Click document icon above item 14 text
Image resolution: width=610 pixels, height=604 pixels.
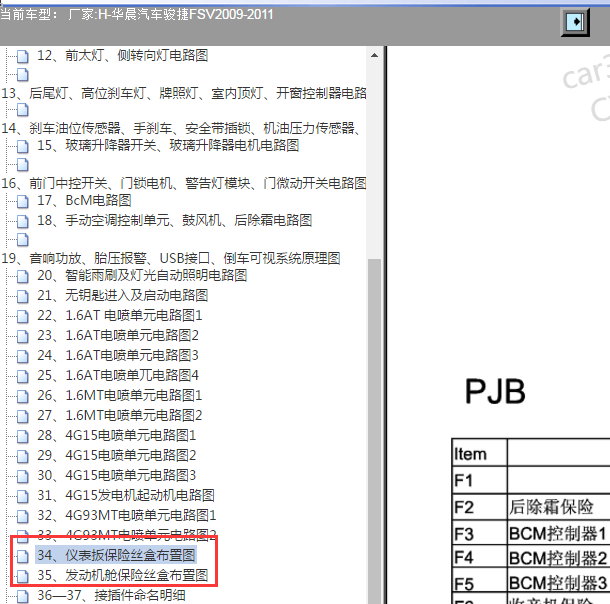tap(23, 110)
